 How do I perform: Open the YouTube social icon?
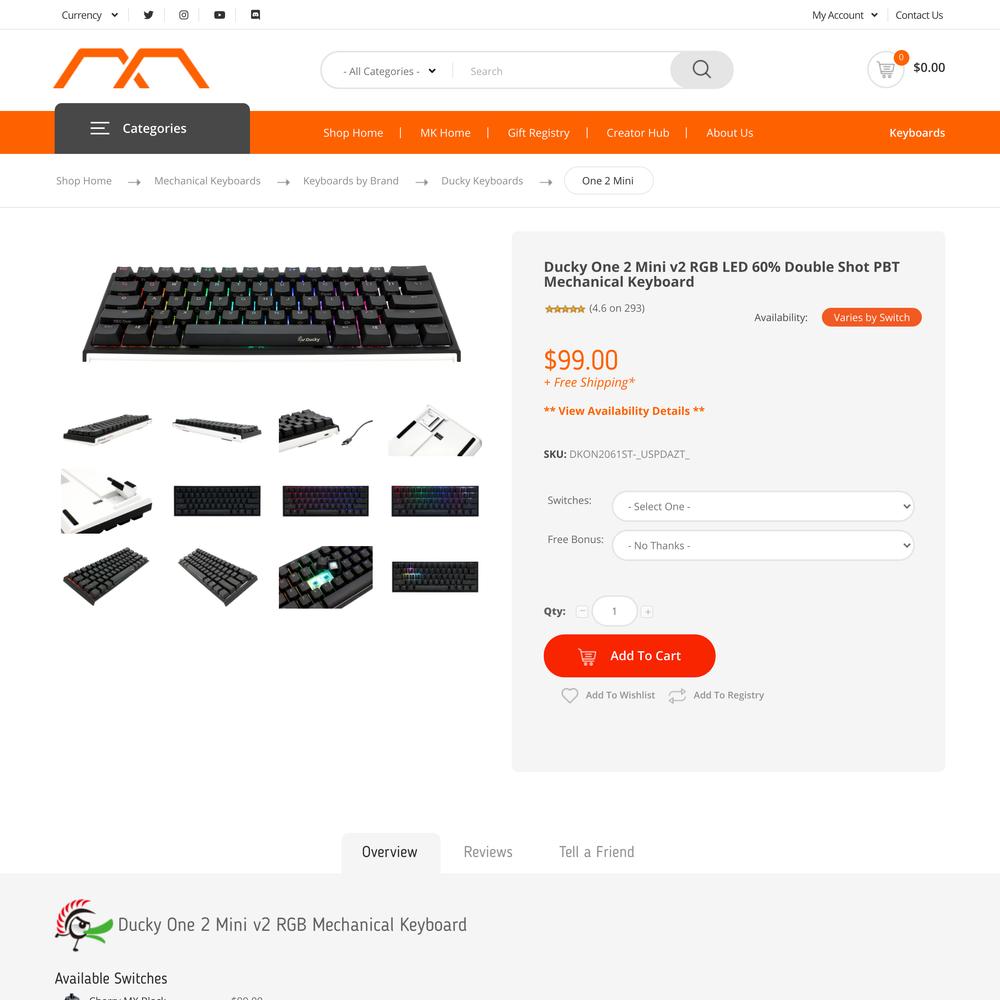tap(219, 15)
